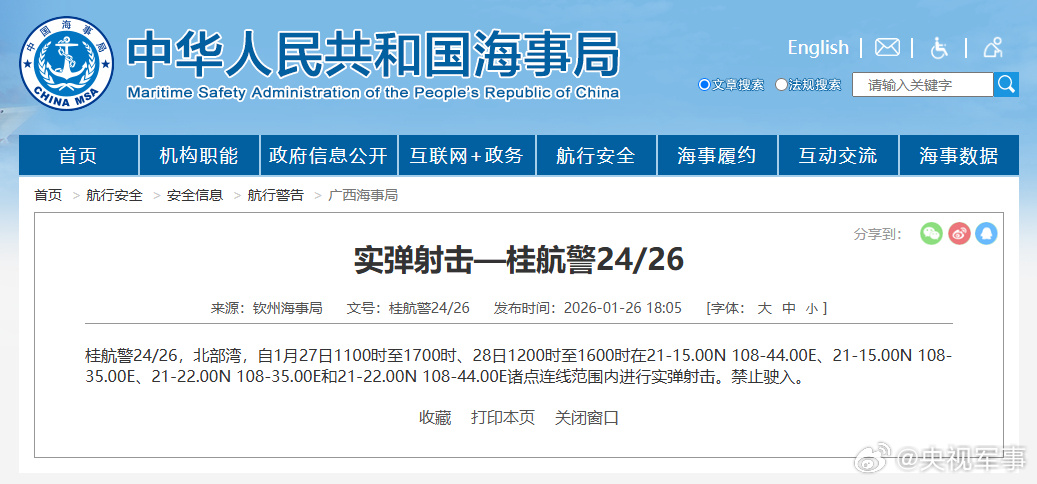Click the wheelchair accessibility icon
1037x484 pixels.
940,48
